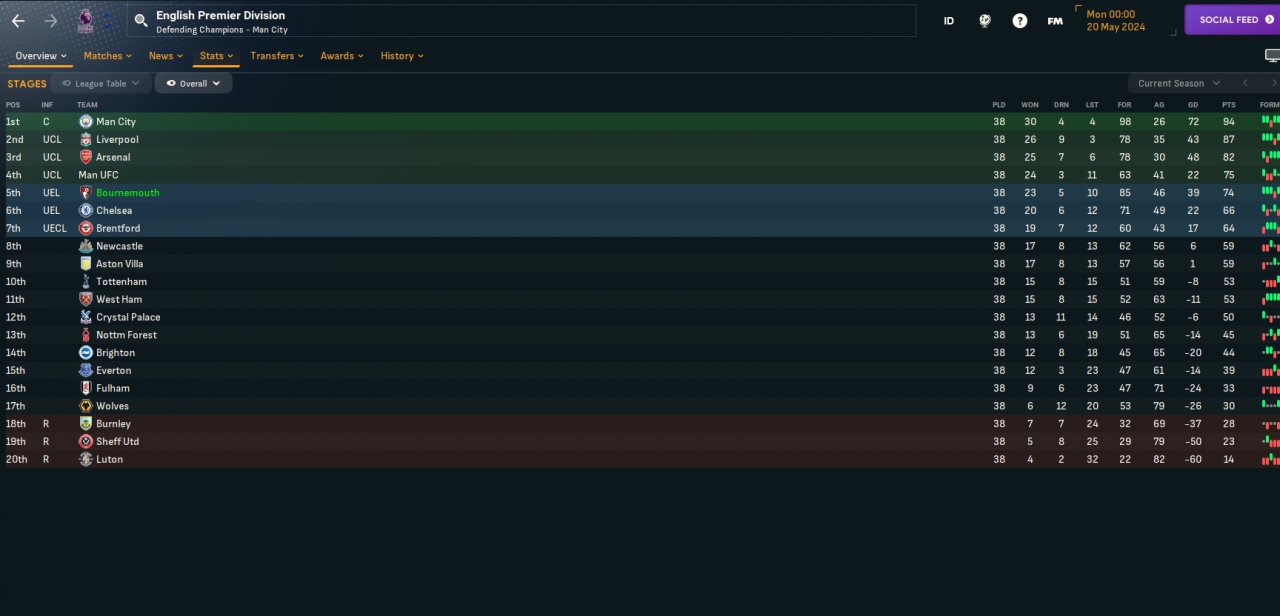1280x616 pixels.
Task: Click the Liverpool club badge
Action: pyautogui.click(x=86, y=140)
